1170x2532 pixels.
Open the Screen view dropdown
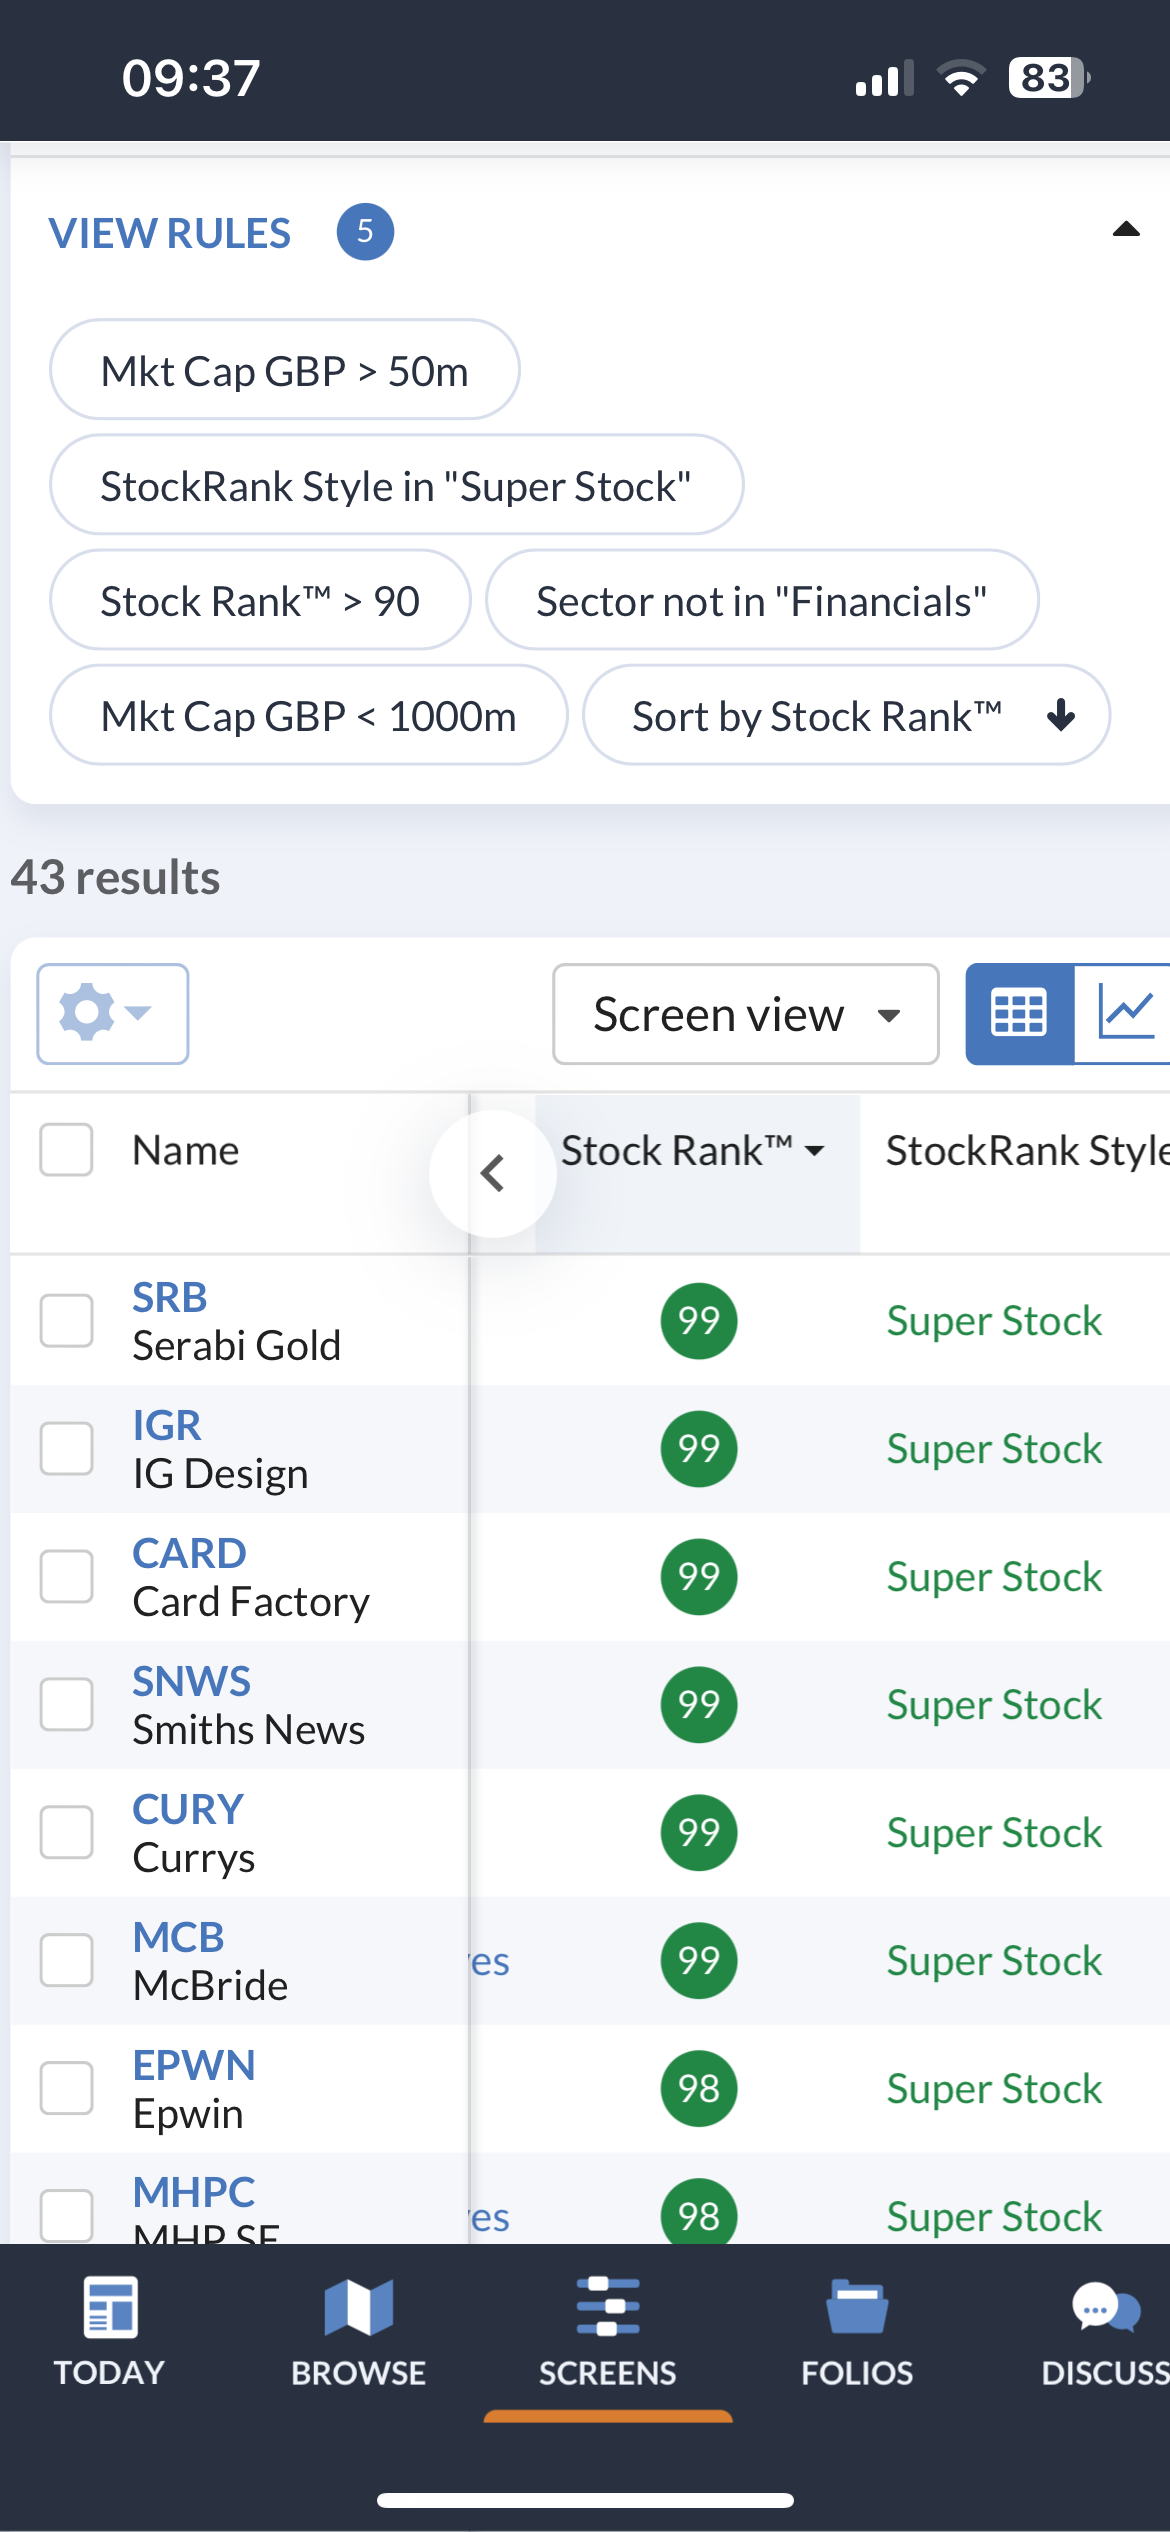746,1014
